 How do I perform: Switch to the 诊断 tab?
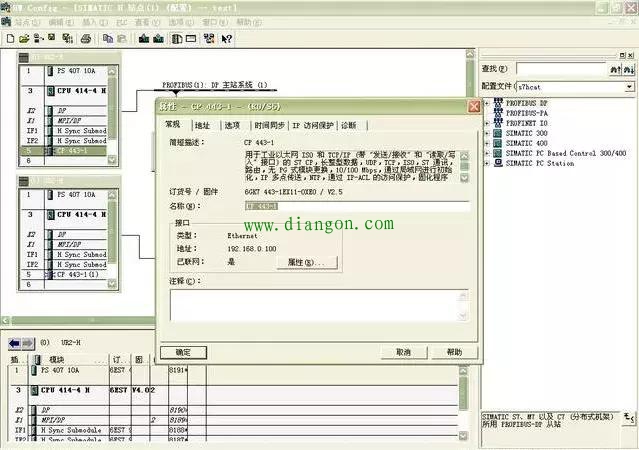coord(349,126)
